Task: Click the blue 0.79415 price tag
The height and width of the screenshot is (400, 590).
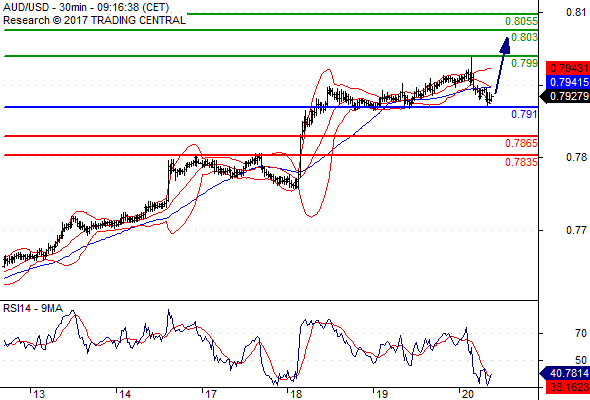Action: [568, 82]
